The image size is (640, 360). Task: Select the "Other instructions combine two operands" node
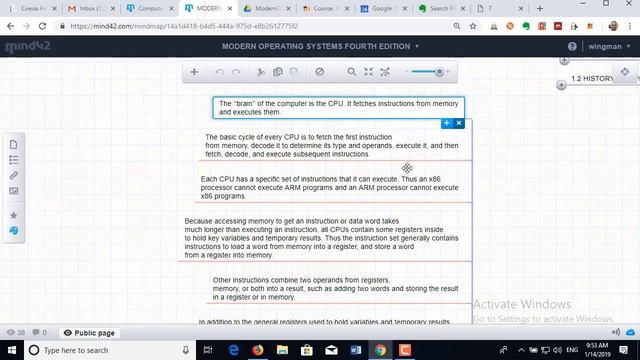[x=335, y=289]
